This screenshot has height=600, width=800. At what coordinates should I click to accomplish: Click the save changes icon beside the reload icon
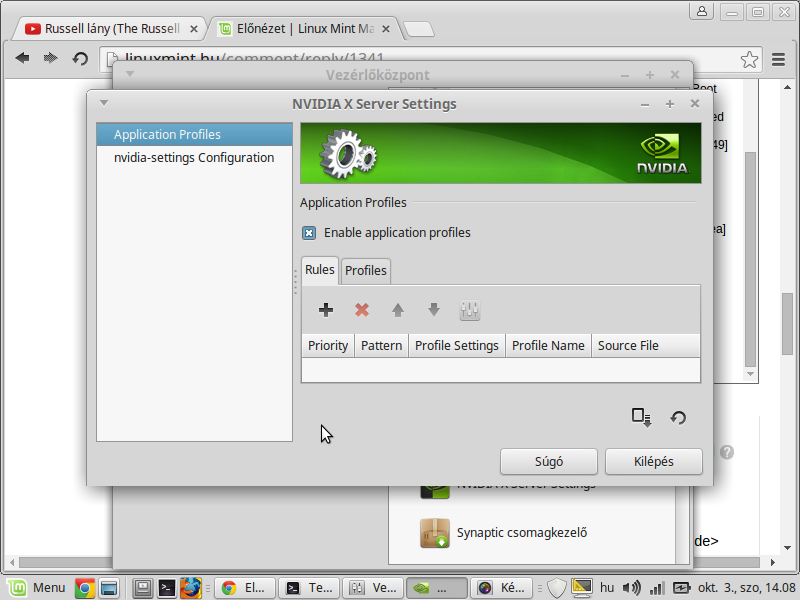tap(641, 417)
